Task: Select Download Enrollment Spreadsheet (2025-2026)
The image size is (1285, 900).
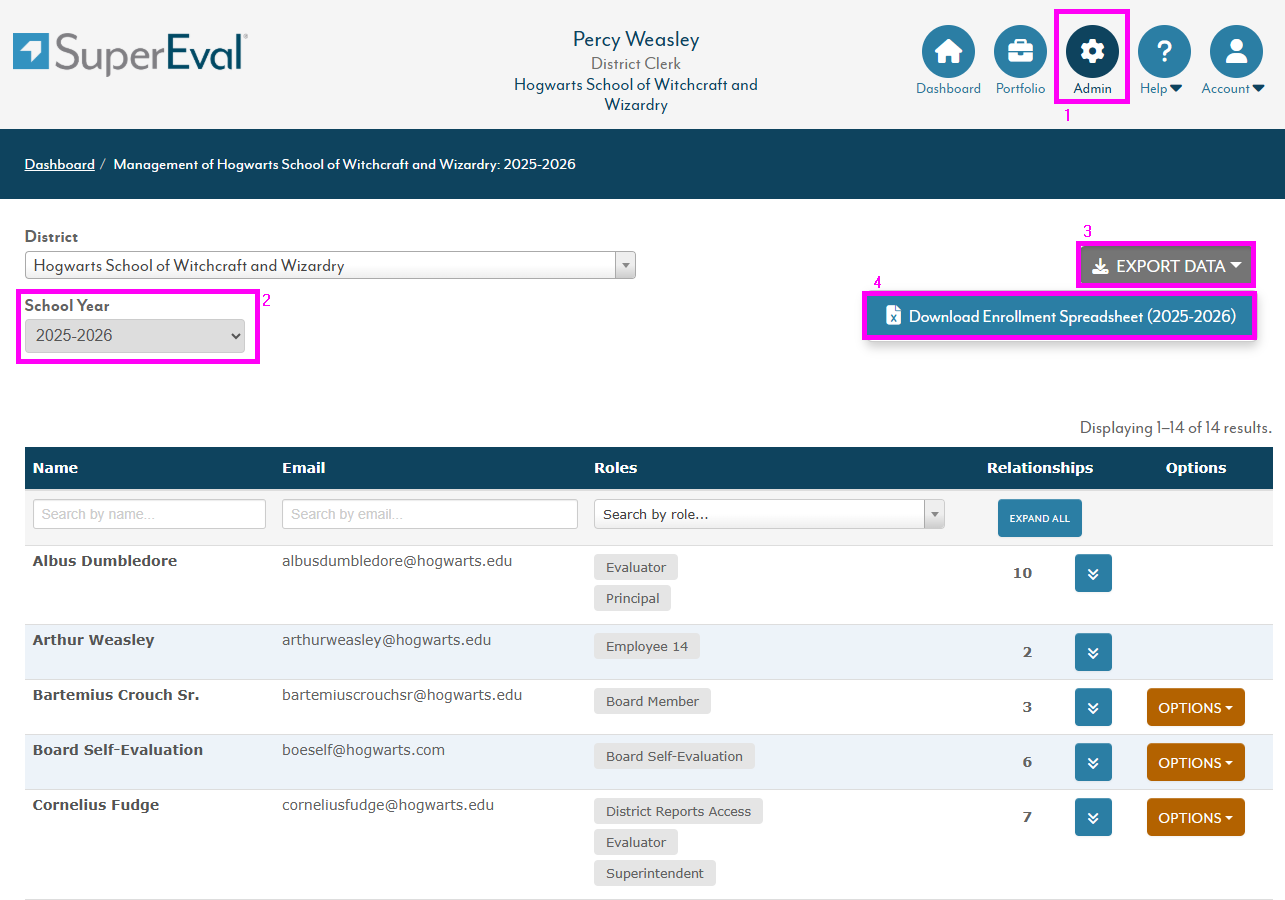Action: [x=1060, y=316]
